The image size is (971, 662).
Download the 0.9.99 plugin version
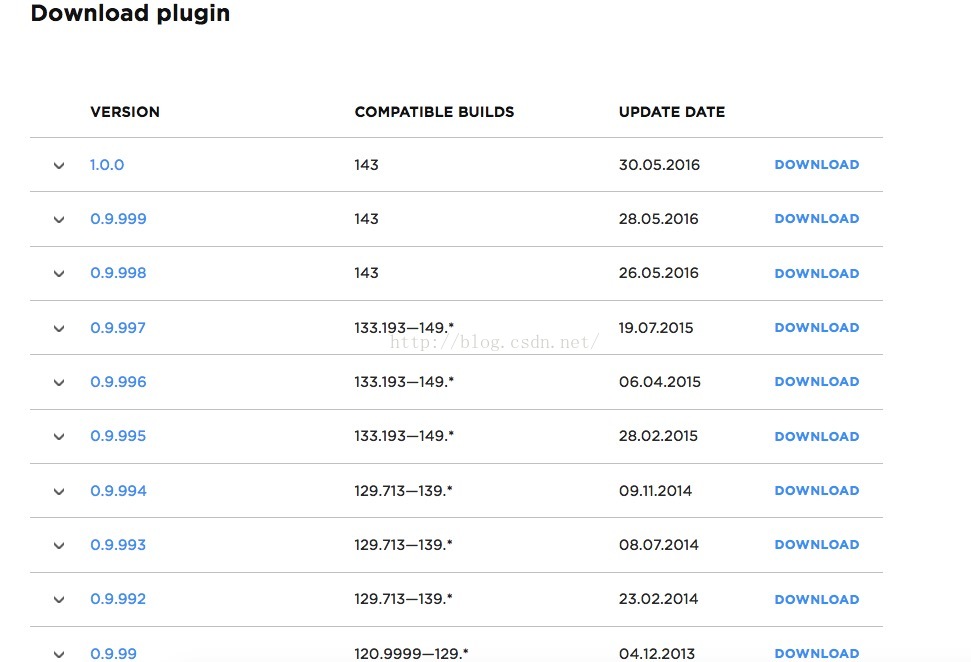pos(816,653)
